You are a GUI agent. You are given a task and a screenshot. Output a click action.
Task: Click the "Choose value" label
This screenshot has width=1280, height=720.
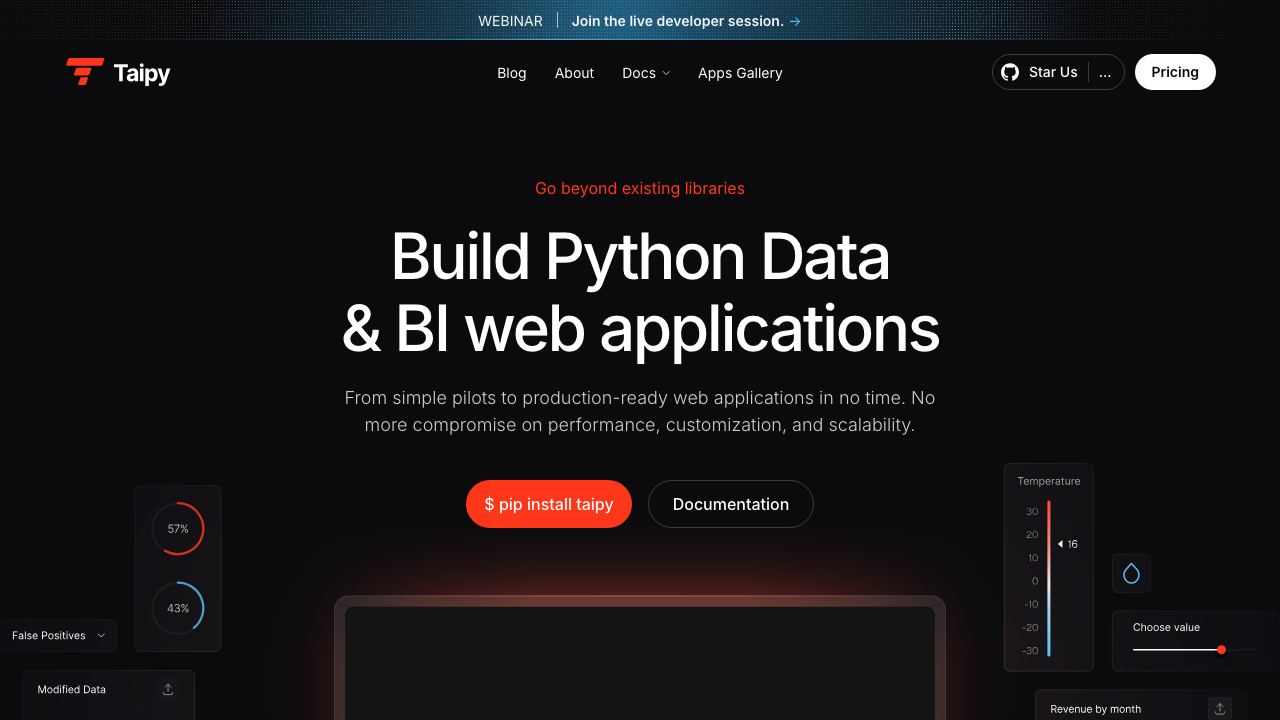point(1166,627)
